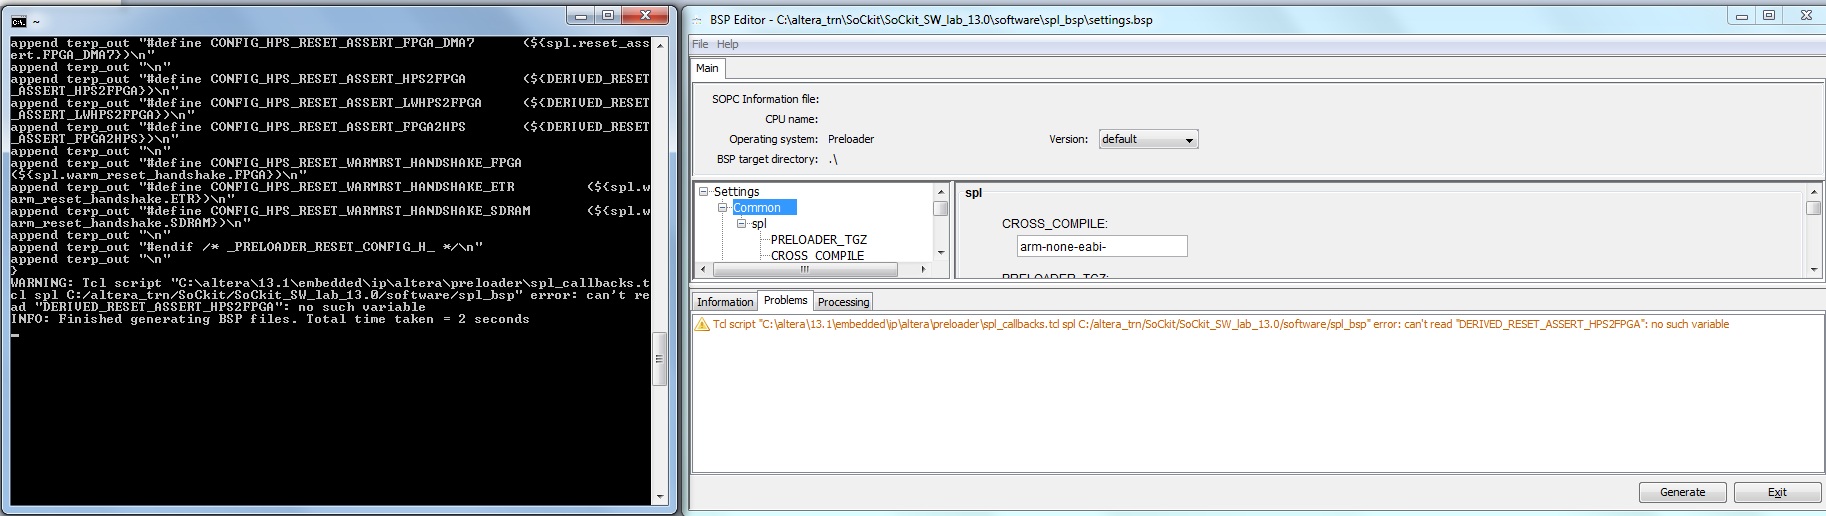
Task: Click the settings tree vertical scrollbar
Action: click(940, 222)
